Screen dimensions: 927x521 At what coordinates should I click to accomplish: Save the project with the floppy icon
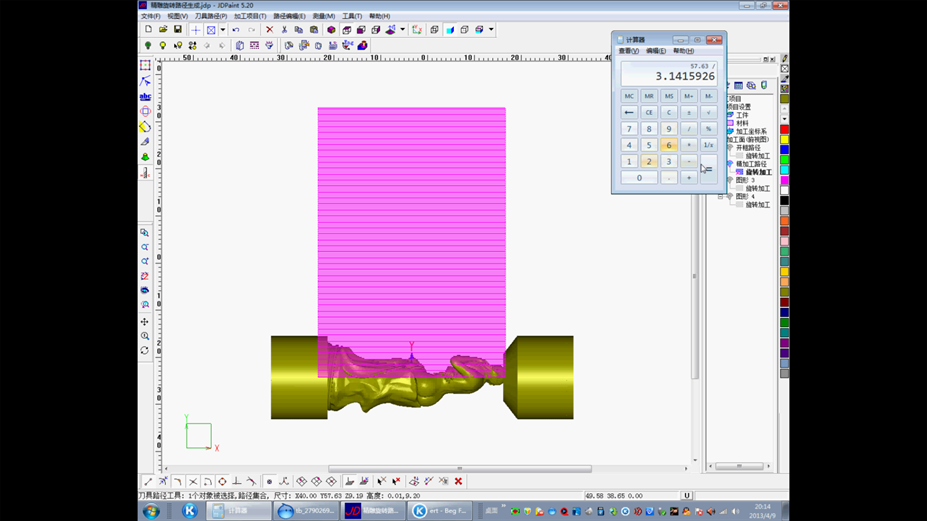coord(177,30)
